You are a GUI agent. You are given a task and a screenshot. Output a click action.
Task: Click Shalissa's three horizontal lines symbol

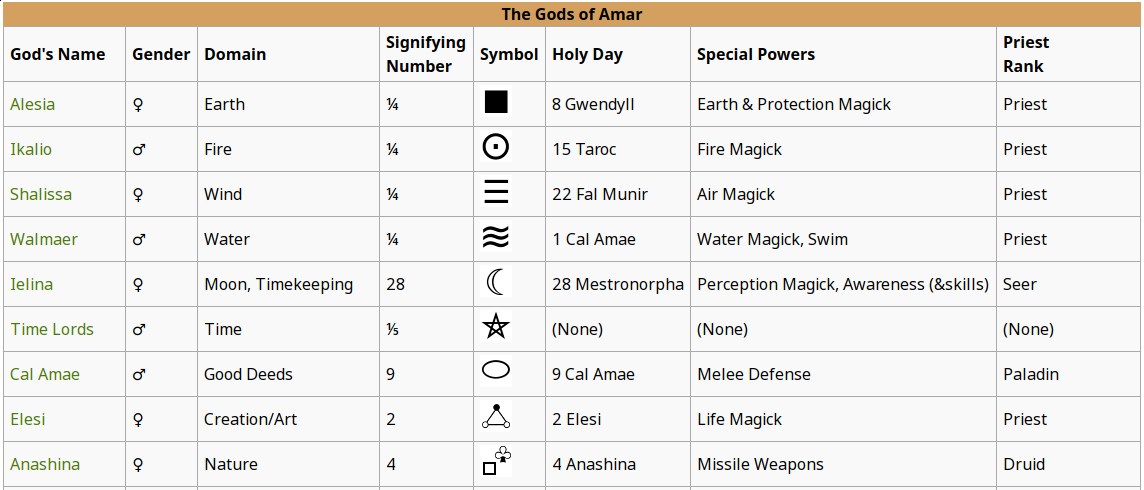[x=496, y=193]
